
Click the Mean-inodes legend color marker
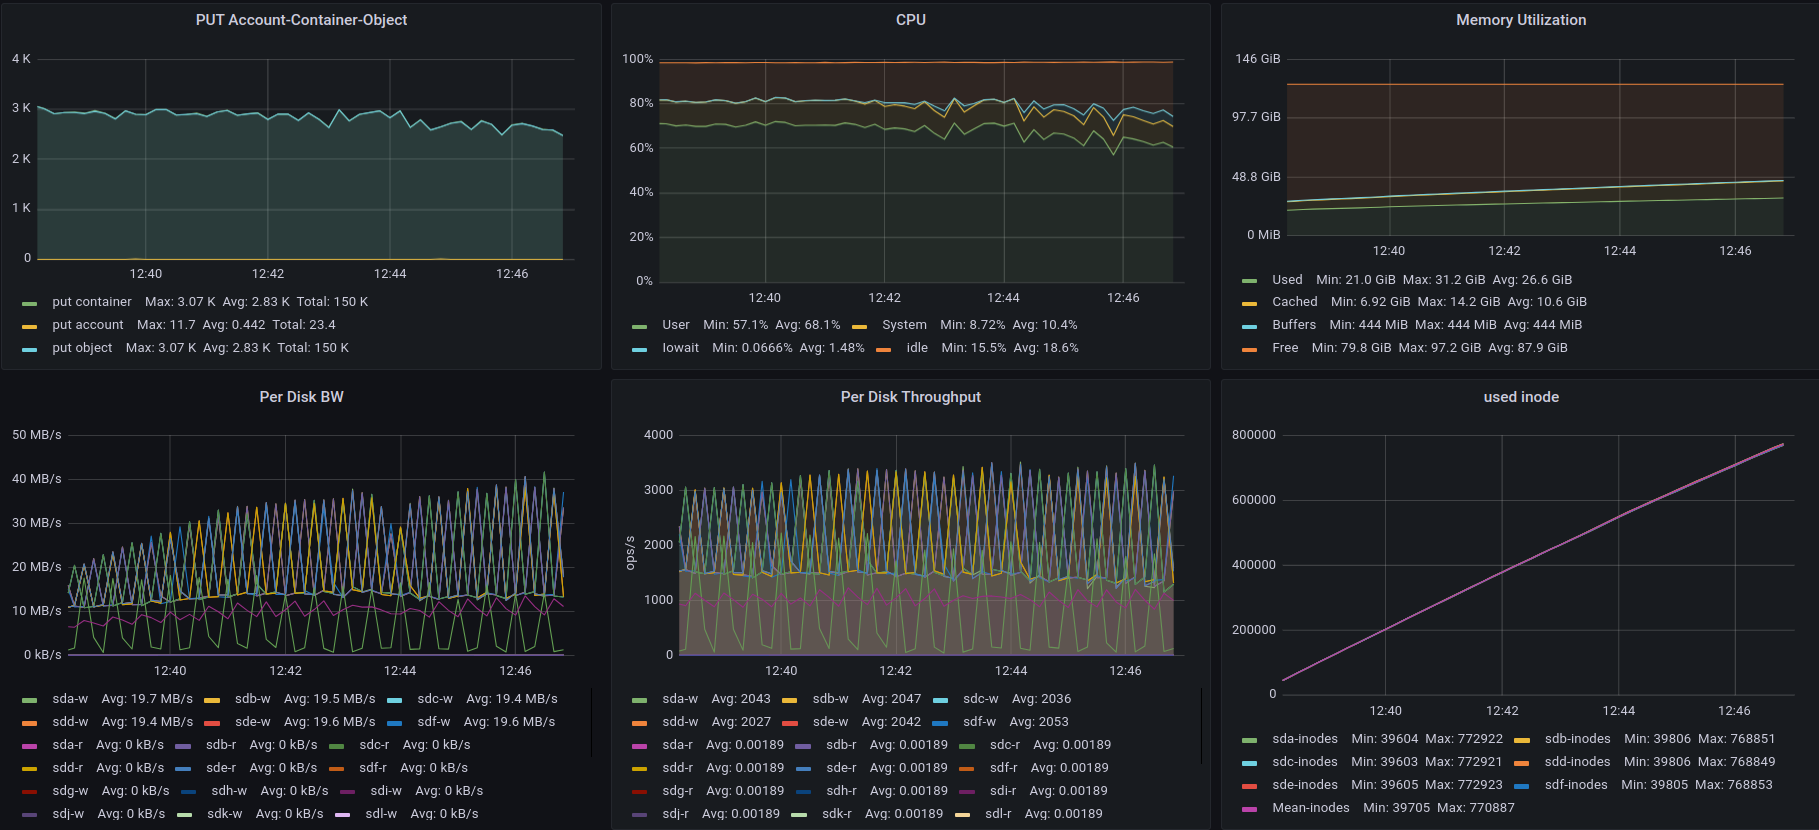(1249, 809)
